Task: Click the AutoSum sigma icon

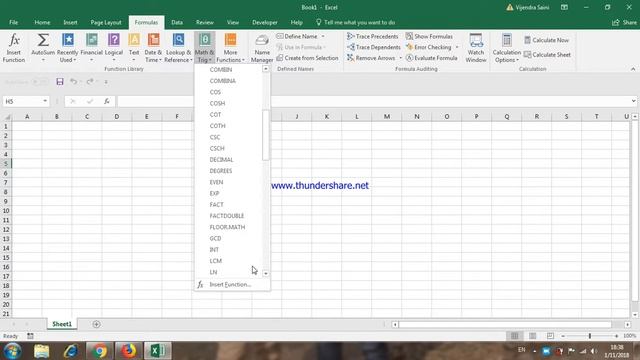Action: tap(43, 40)
